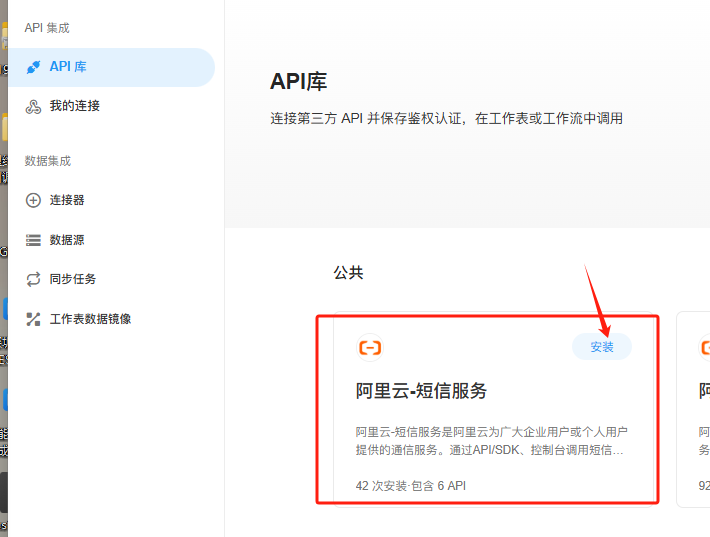
Task: Go to 我的连接 in the sidebar
Action: coord(75,106)
